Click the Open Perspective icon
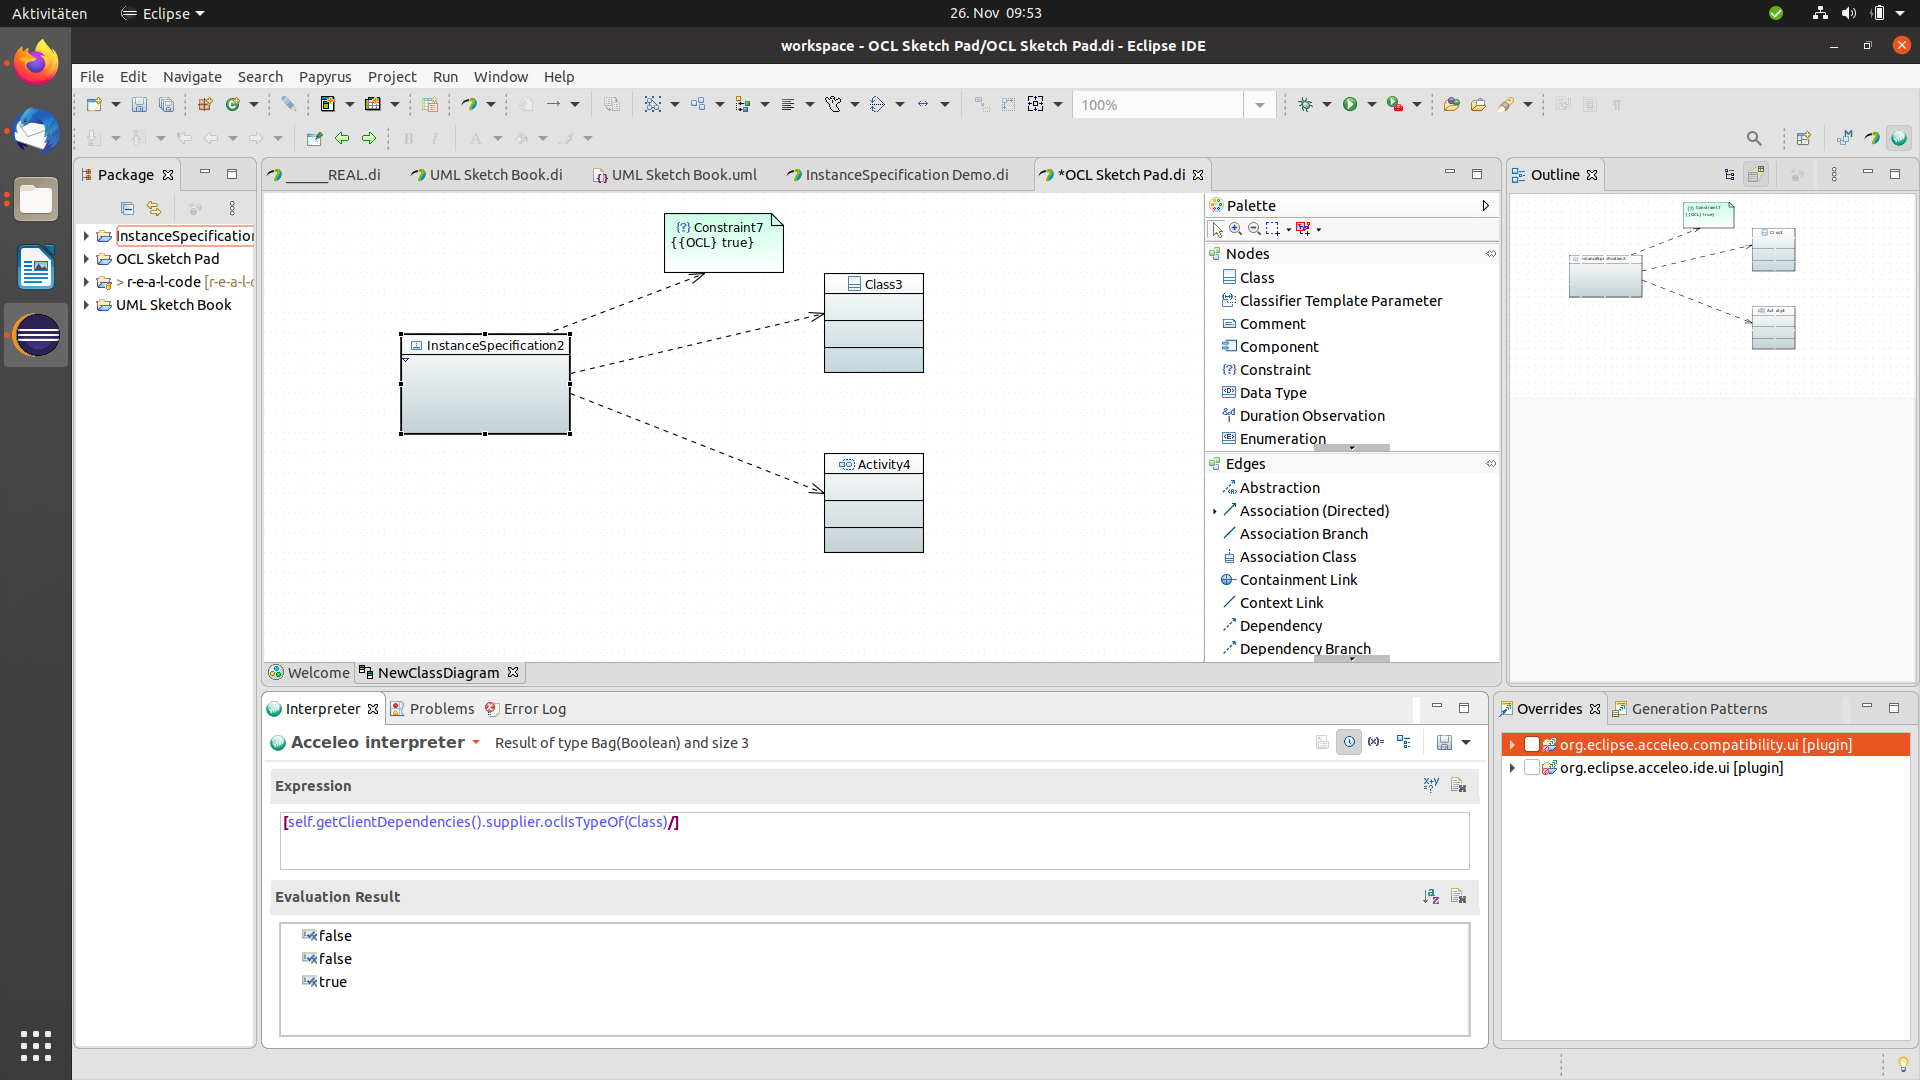 1803,138
